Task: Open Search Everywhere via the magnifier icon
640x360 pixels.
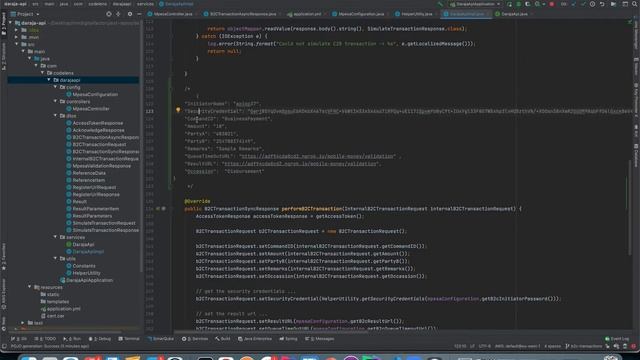Action: (x=635, y=4)
